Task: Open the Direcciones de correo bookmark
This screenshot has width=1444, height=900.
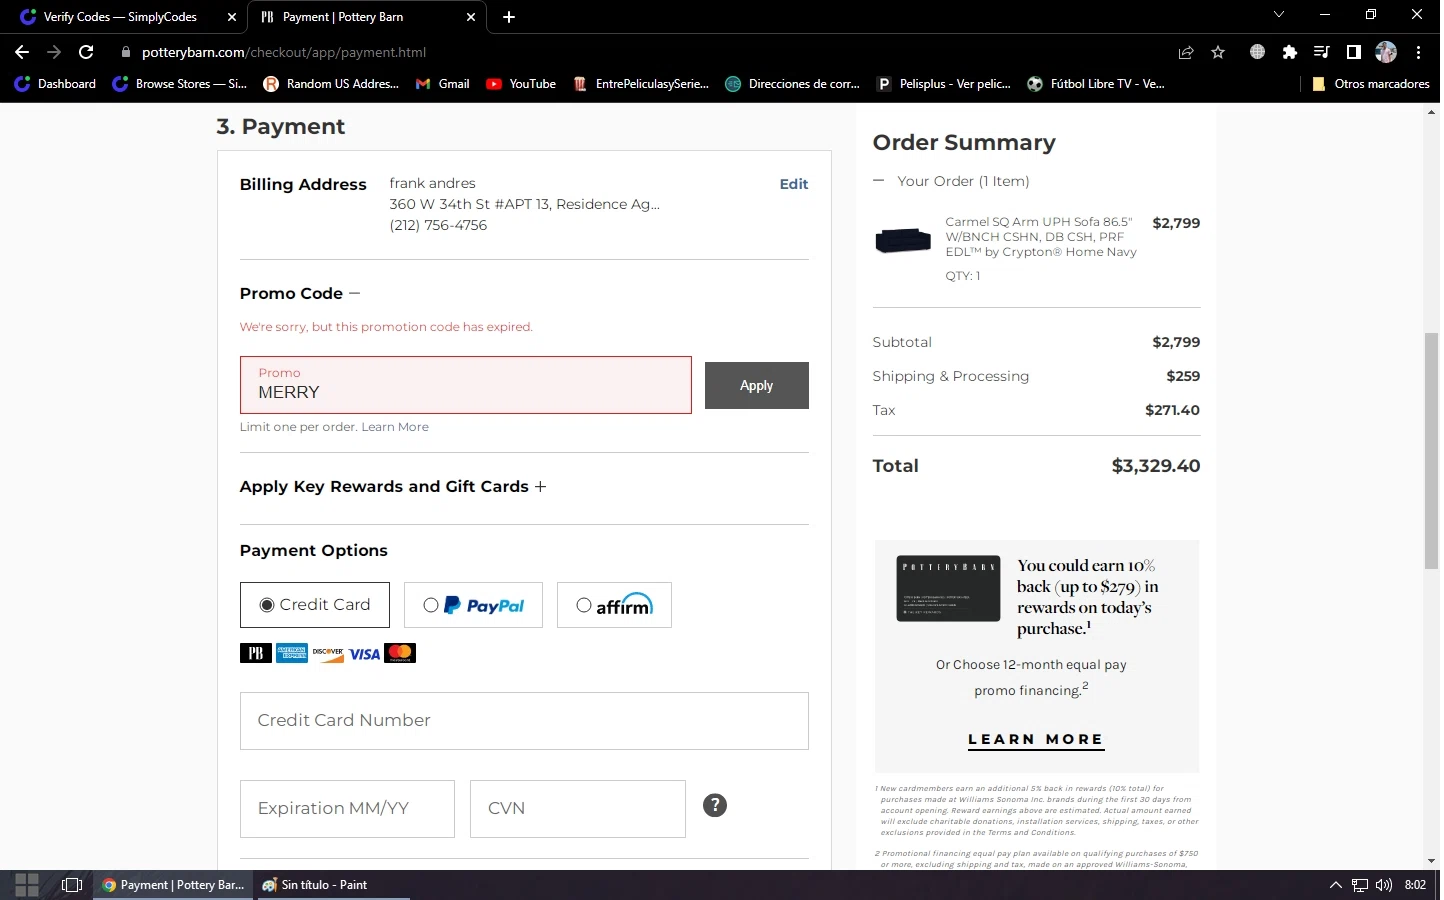Action: coord(793,84)
